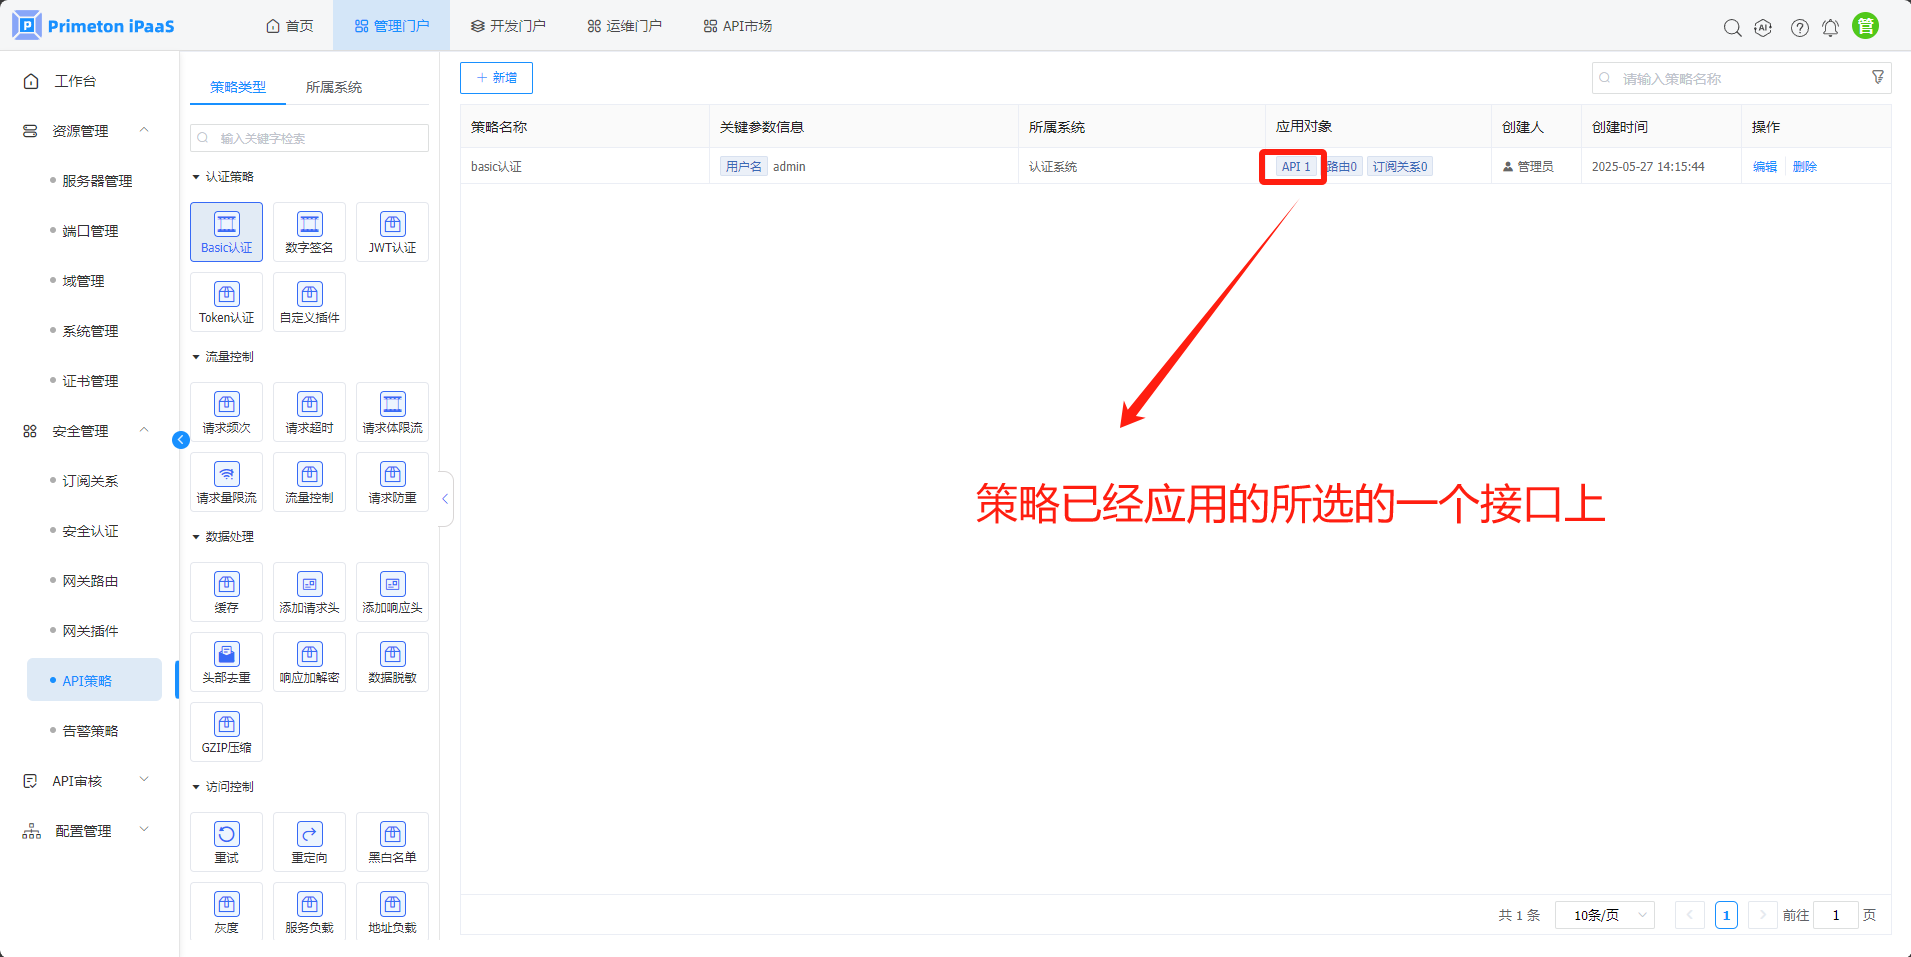Open the help question mark icon
Viewport: 1911px width, 957px height.
click(x=1799, y=28)
